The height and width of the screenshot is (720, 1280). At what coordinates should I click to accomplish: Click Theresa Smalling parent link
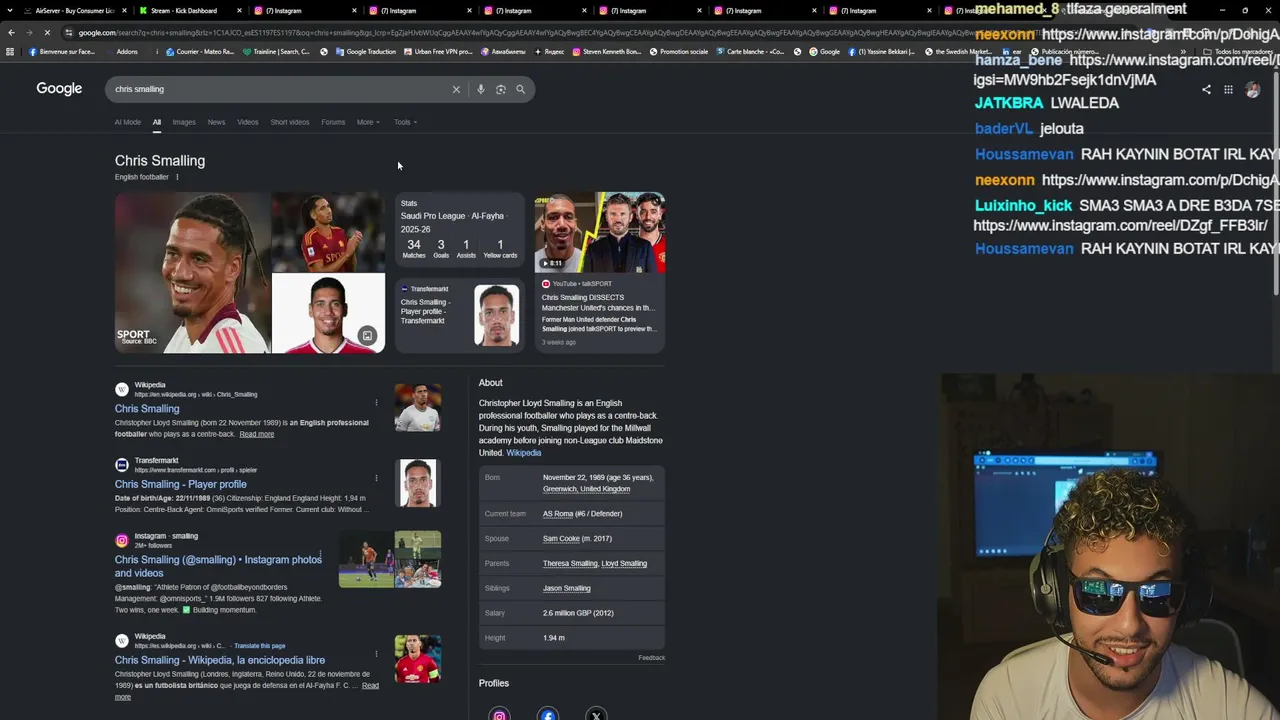coord(570,564)
